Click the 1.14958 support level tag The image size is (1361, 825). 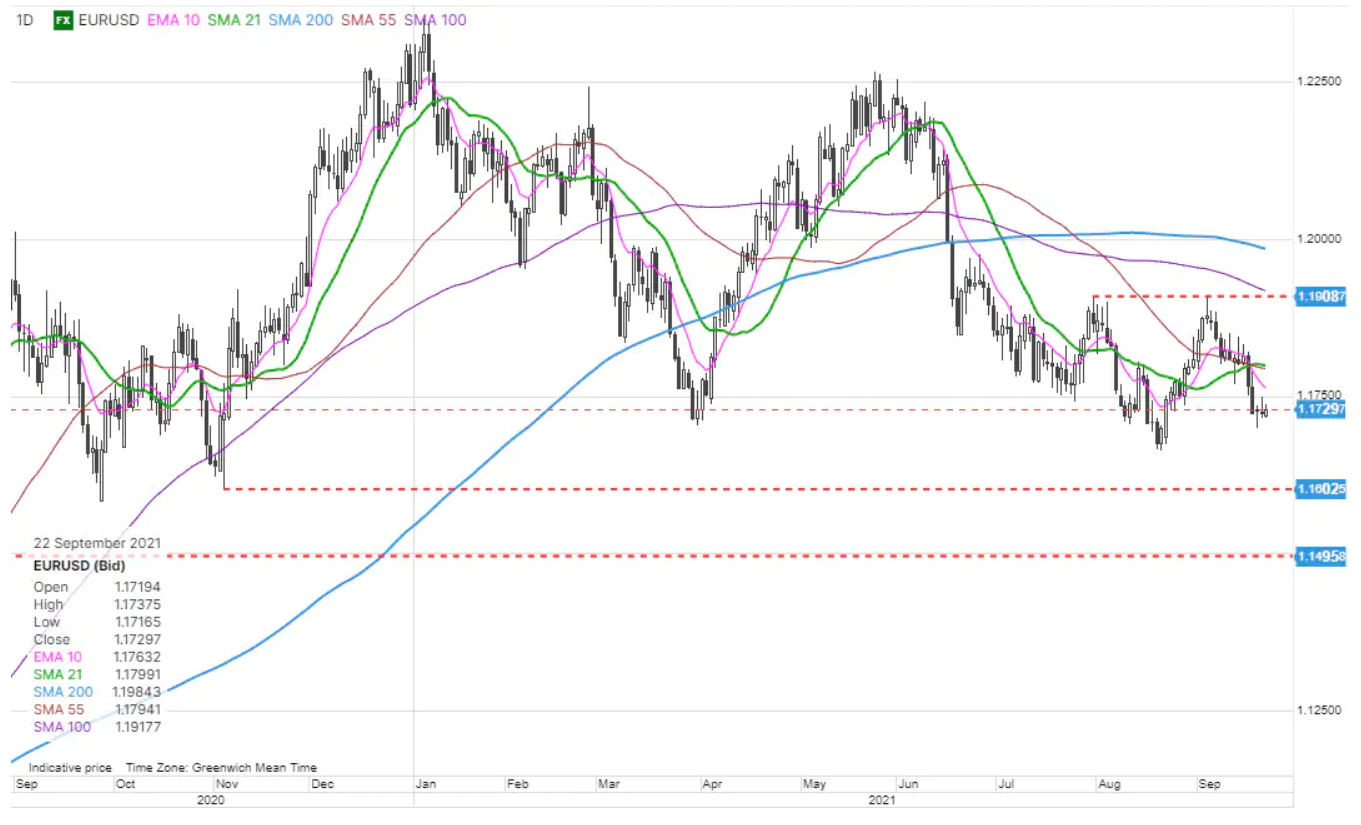(x=1320, y=555)
